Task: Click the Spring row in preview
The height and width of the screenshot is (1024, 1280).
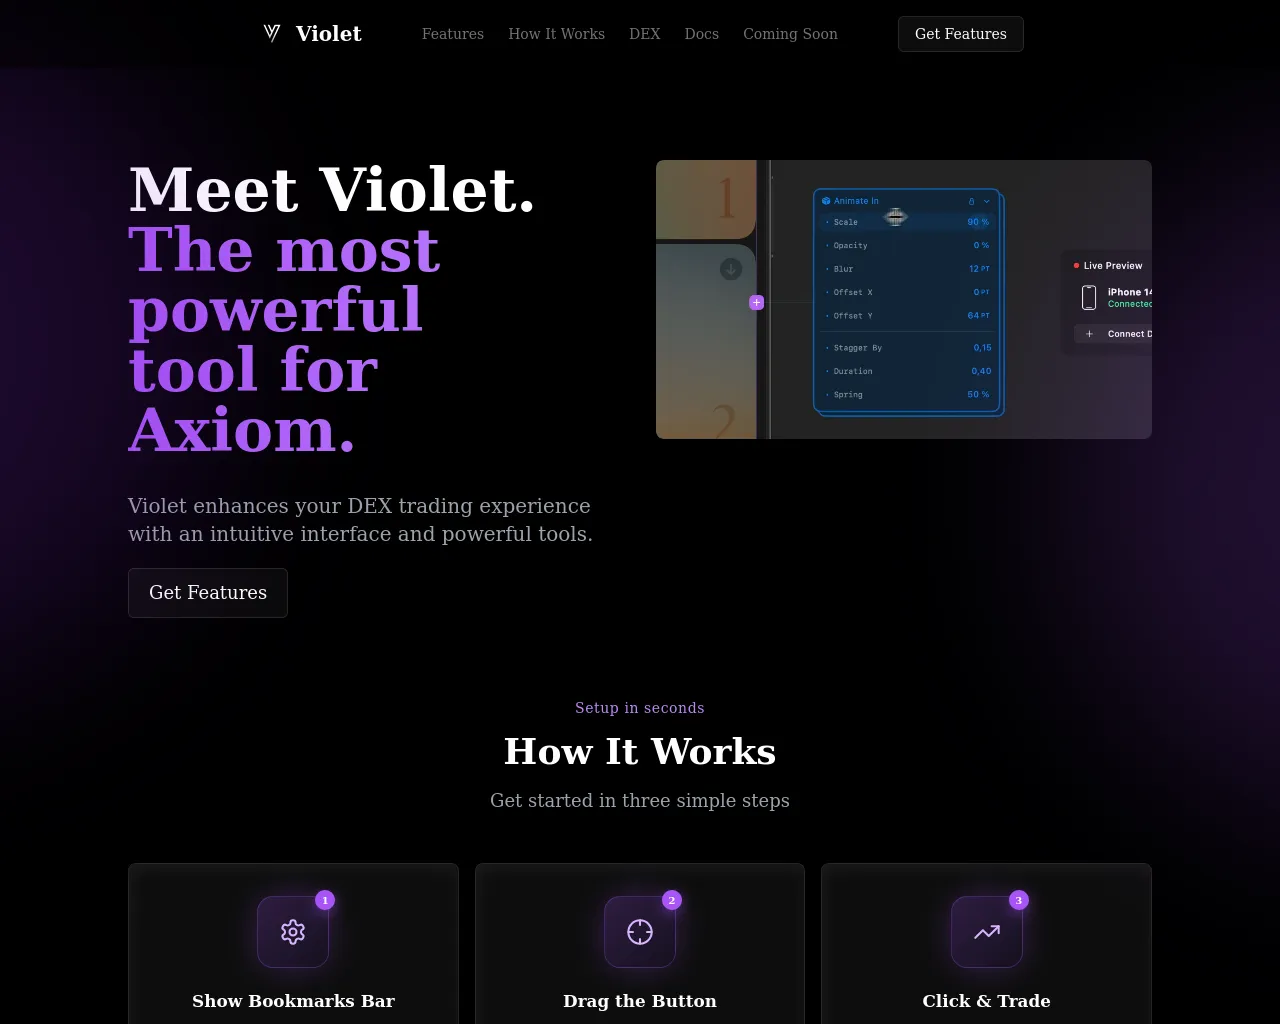Action: pyautogui.click(x=907, y=395)
